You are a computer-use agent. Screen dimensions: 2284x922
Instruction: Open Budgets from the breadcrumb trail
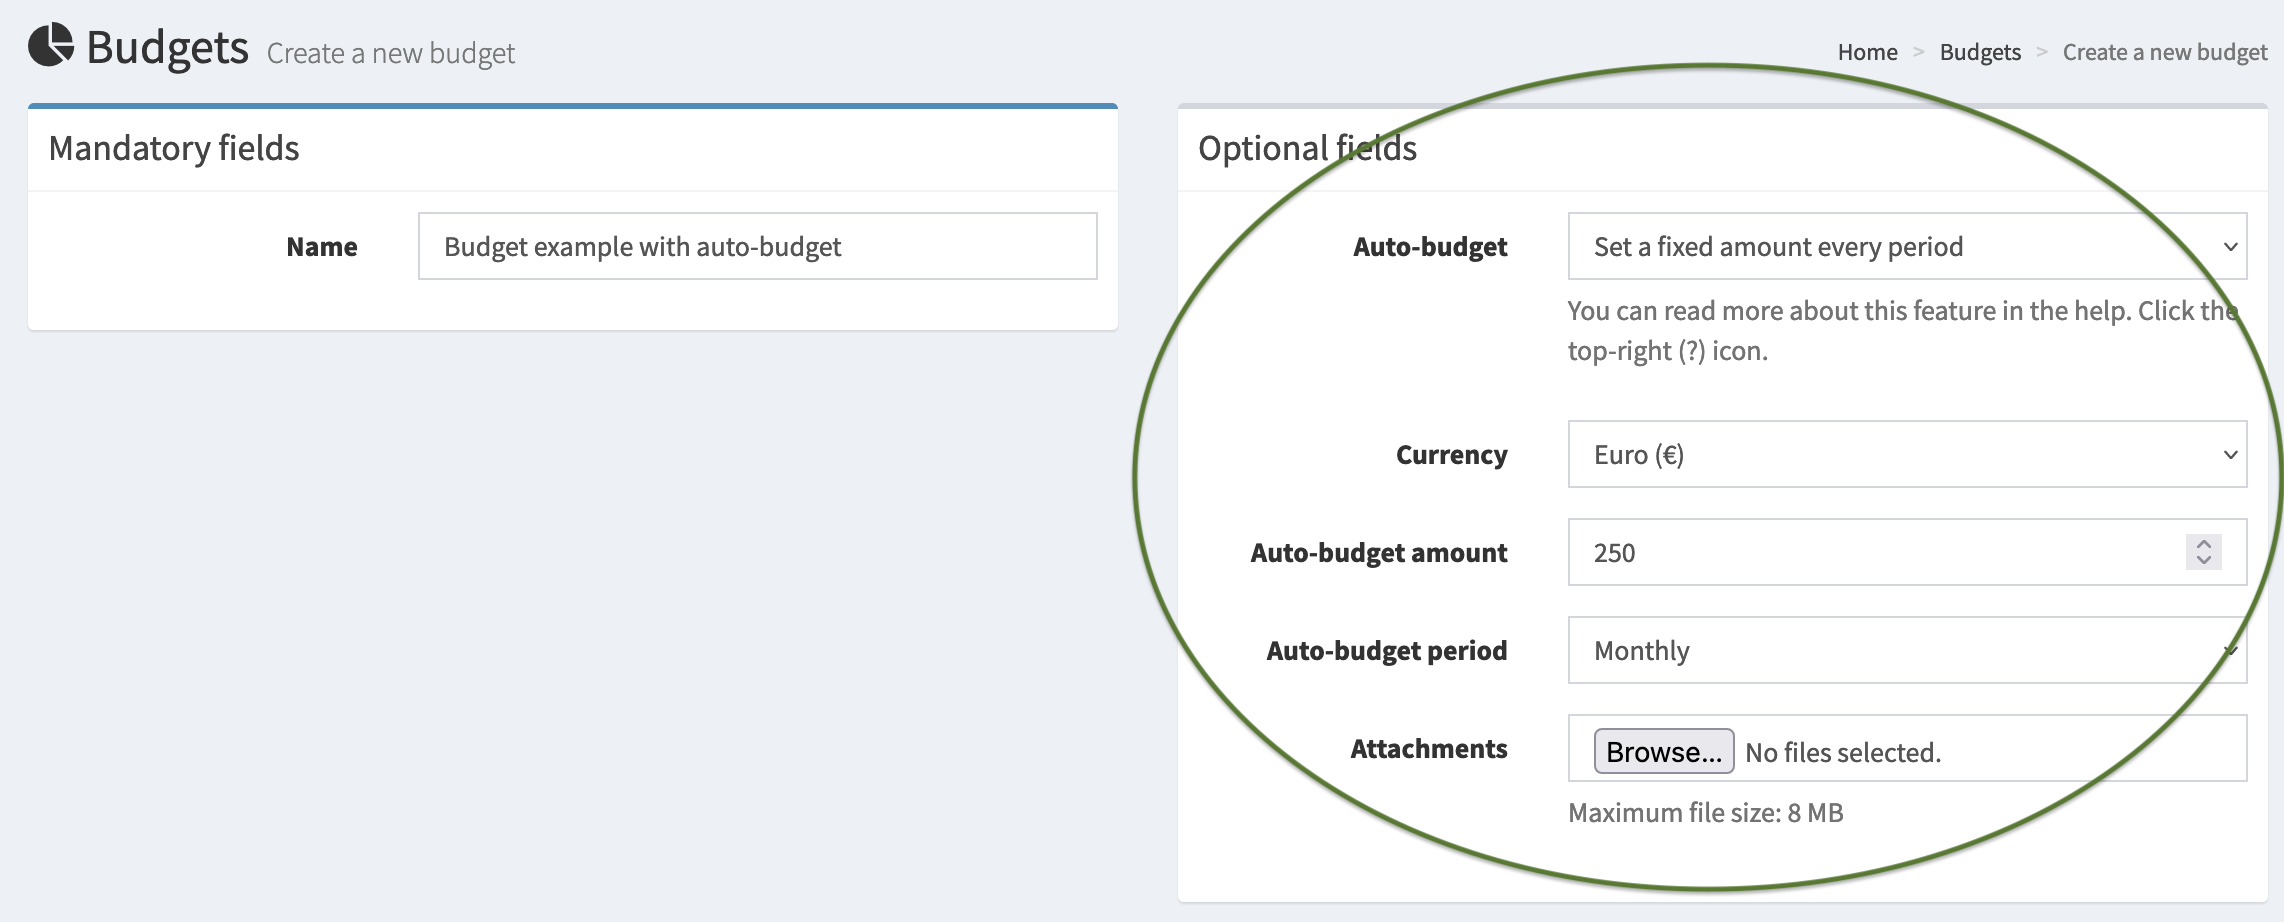(x=1979, y=51)
